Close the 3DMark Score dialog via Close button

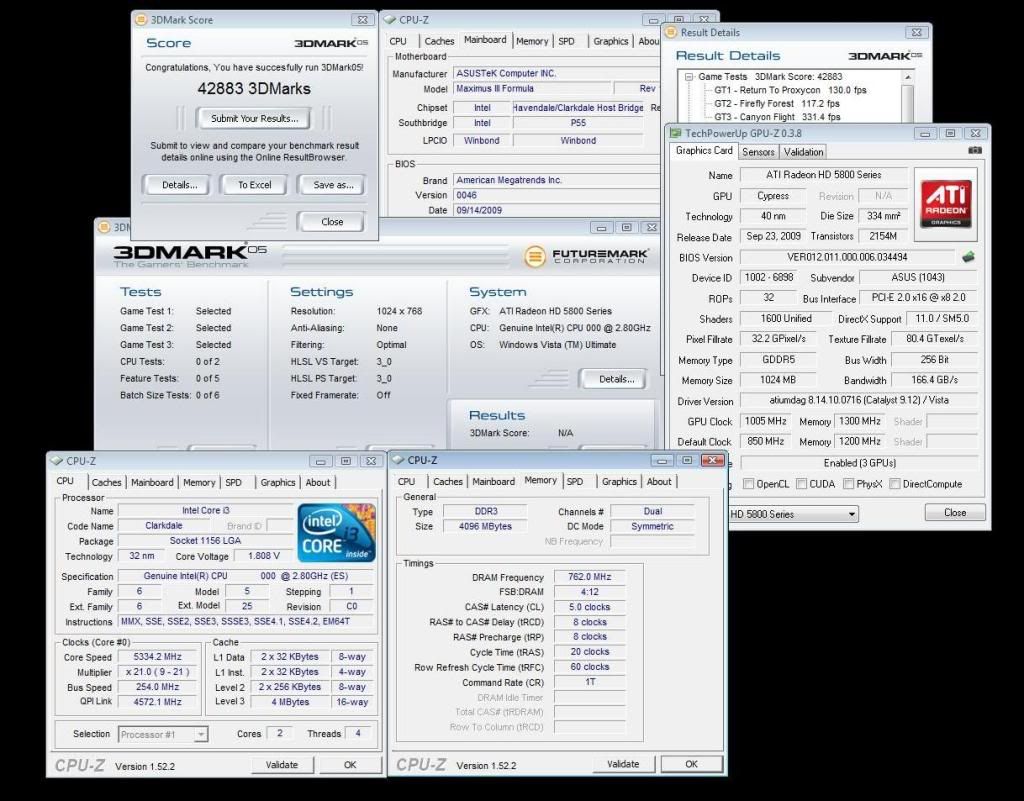(332, 222)
